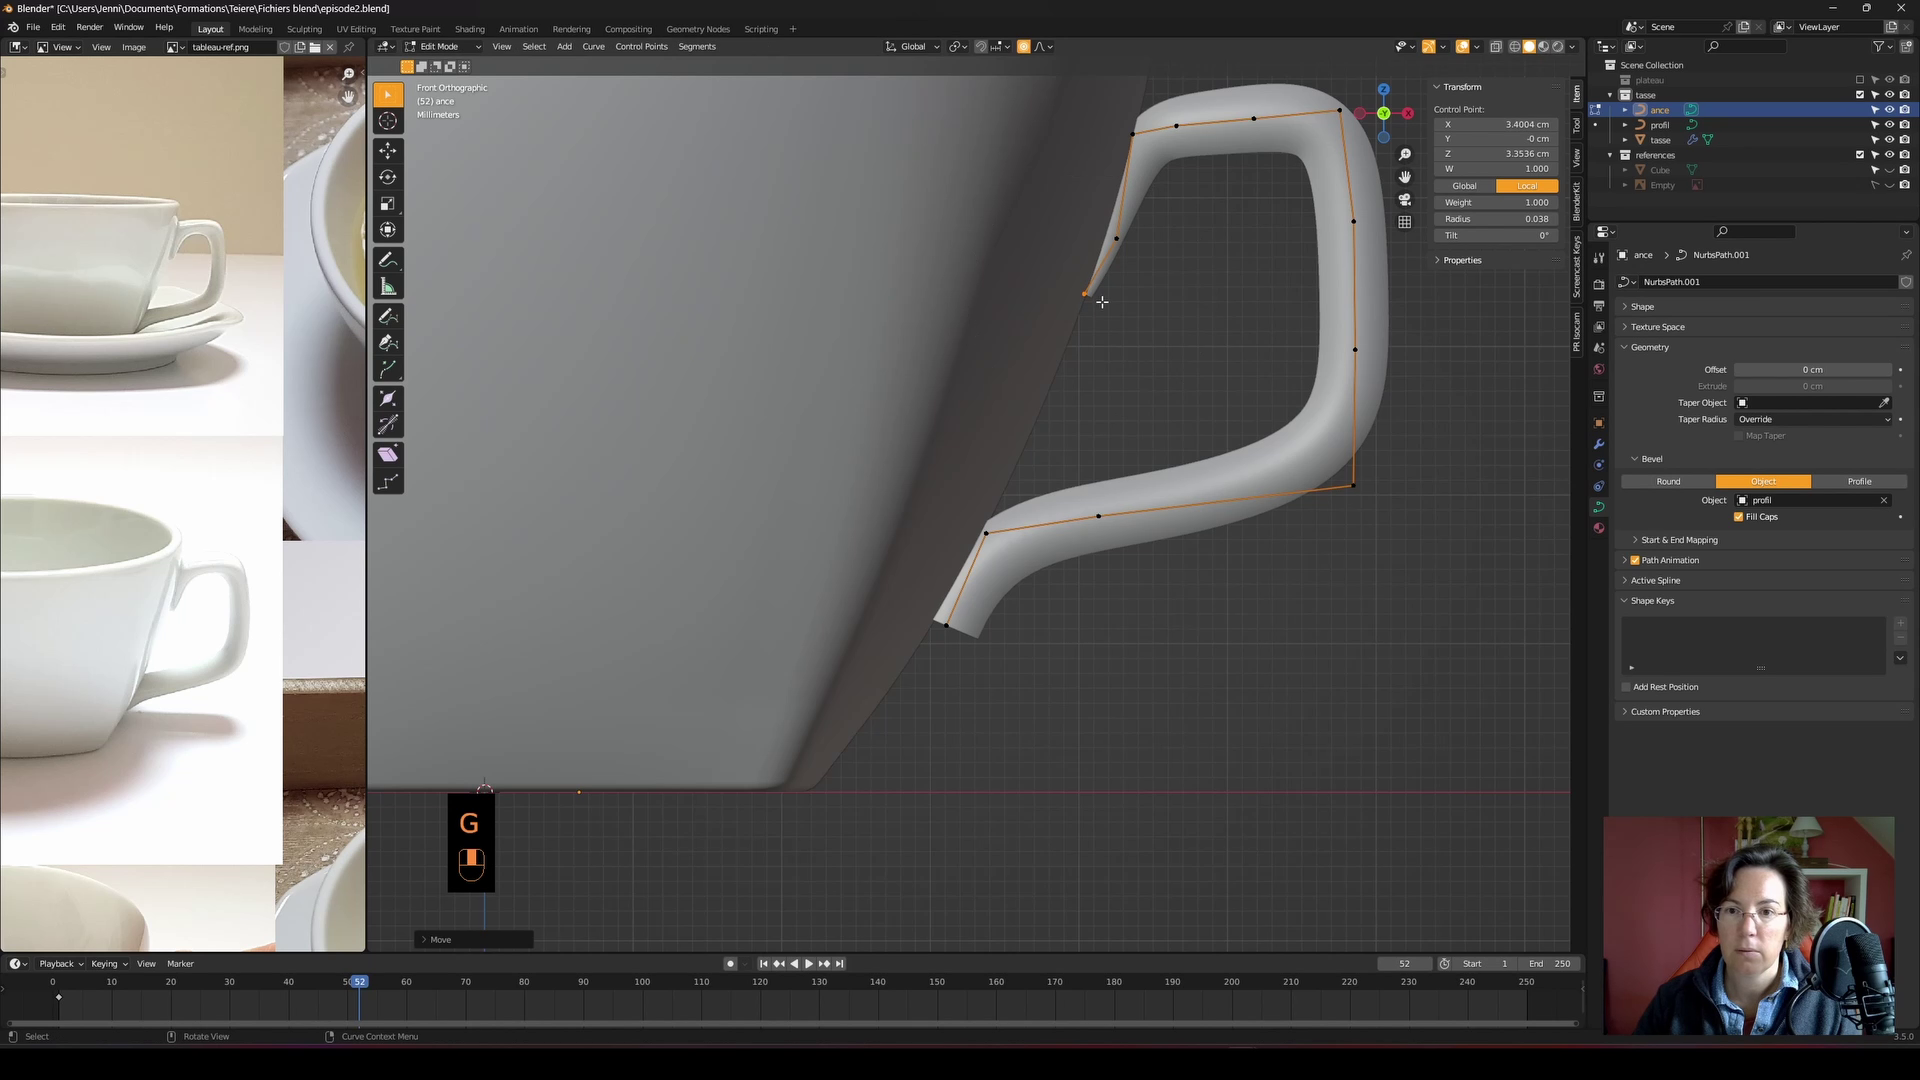Screen dimensions: 1920x1080
Task: Enable the Fill Caps checkbox under Bevel
Action: [1741, 516]
